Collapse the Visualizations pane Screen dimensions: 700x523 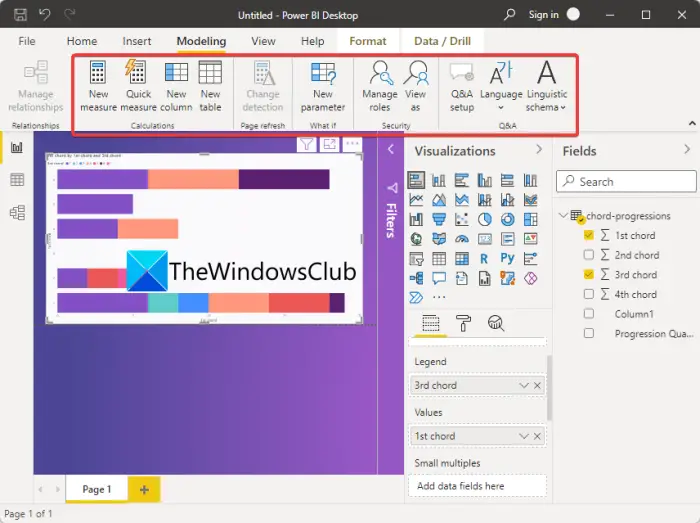(x=539, y=149)
